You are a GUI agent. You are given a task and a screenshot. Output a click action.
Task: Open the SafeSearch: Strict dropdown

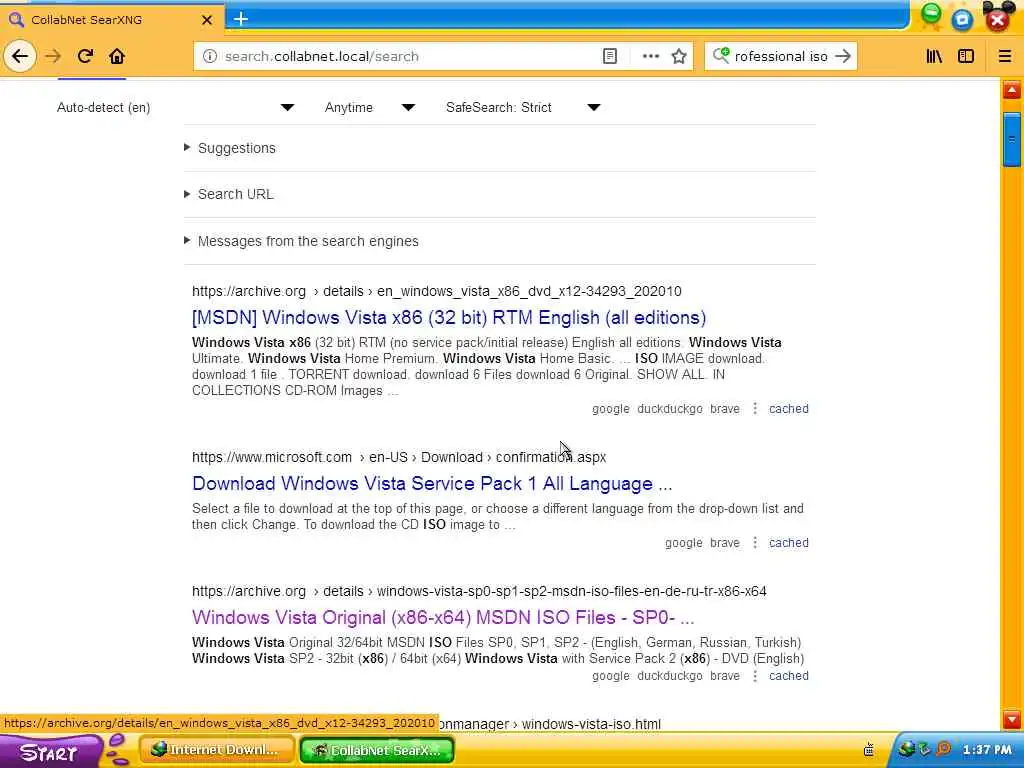522,107
